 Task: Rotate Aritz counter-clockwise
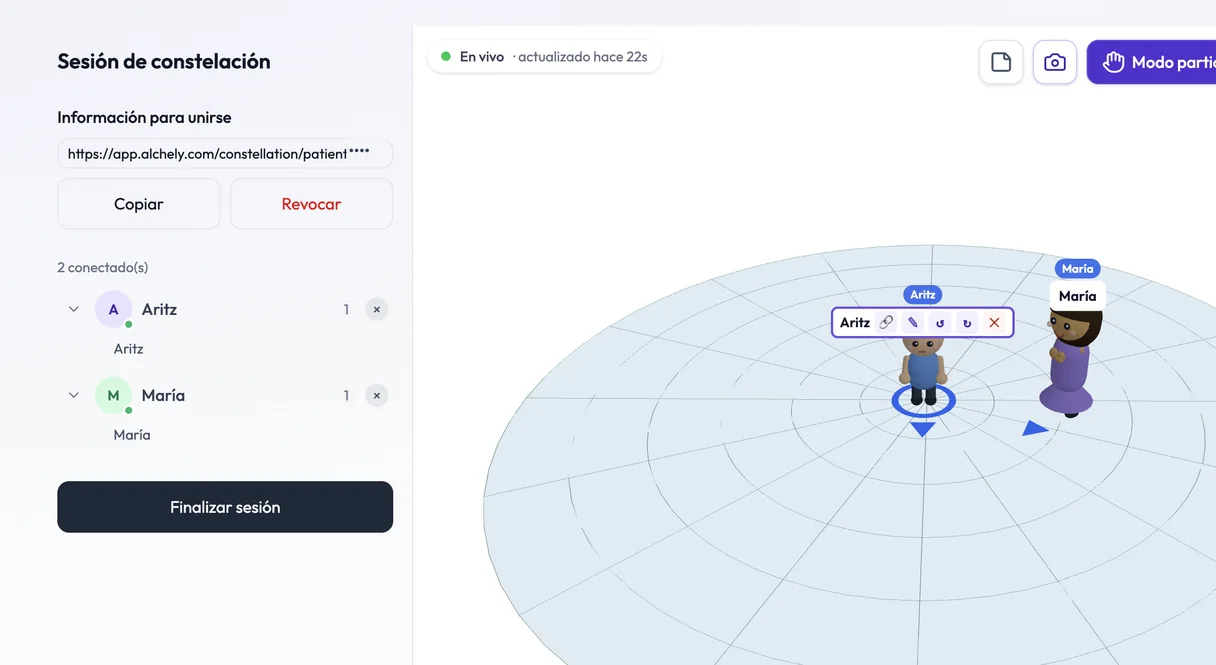pos(940,322)
